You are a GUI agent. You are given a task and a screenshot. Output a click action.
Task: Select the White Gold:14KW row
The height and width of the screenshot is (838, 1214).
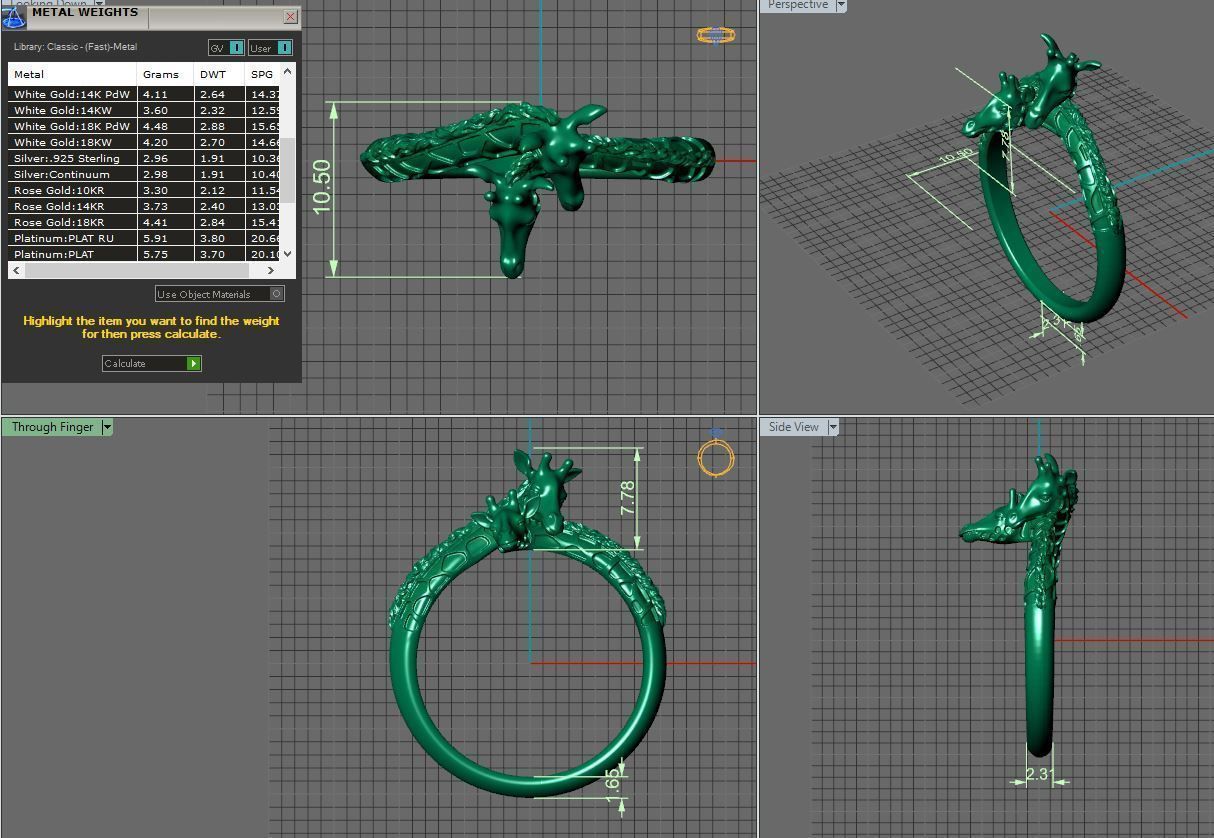(144, 110)
